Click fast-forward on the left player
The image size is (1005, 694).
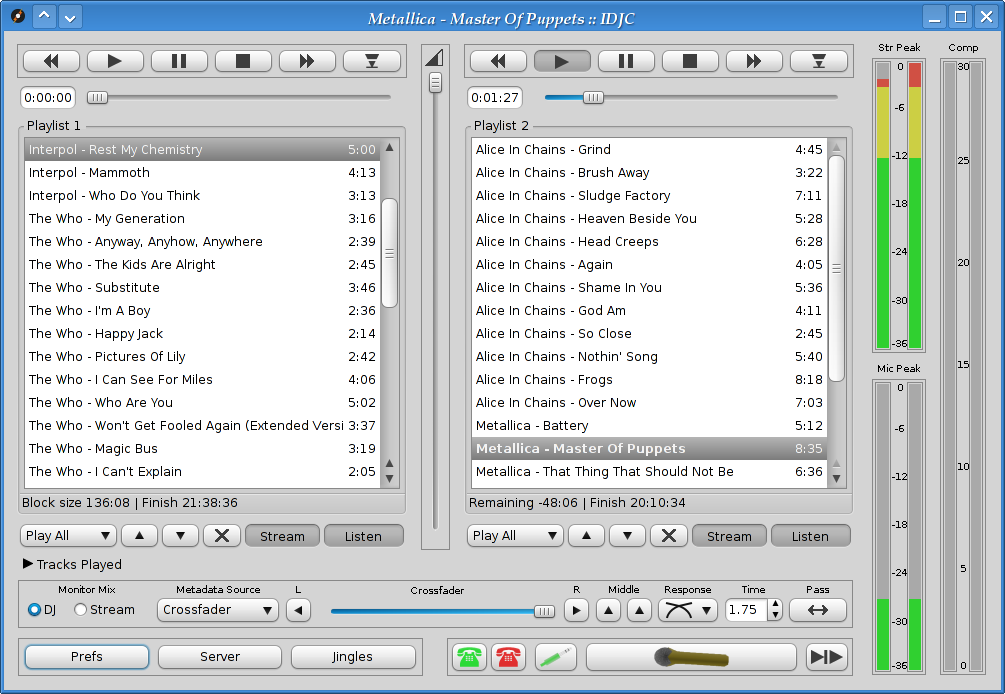tap(307, 61)
